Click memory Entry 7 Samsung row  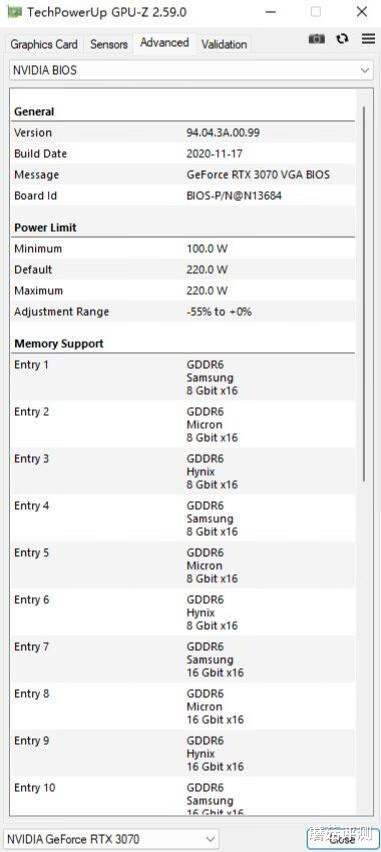(x=183, y=660)
